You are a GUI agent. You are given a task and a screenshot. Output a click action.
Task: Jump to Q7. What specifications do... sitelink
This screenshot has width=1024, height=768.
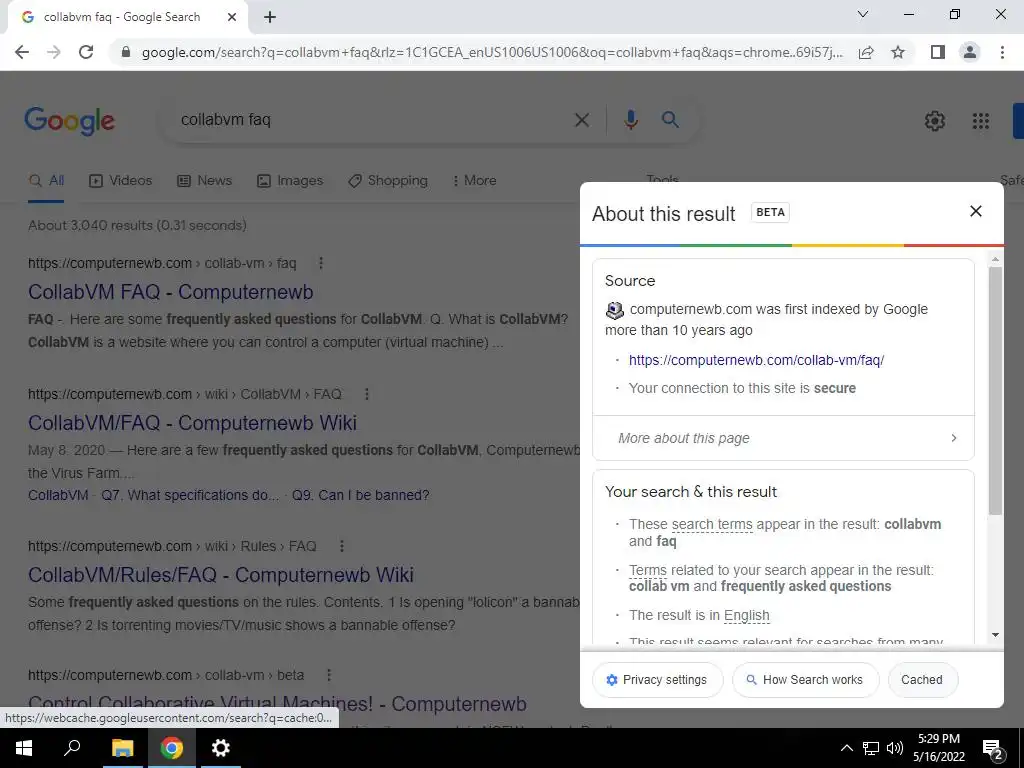click(x=189, y=495)
